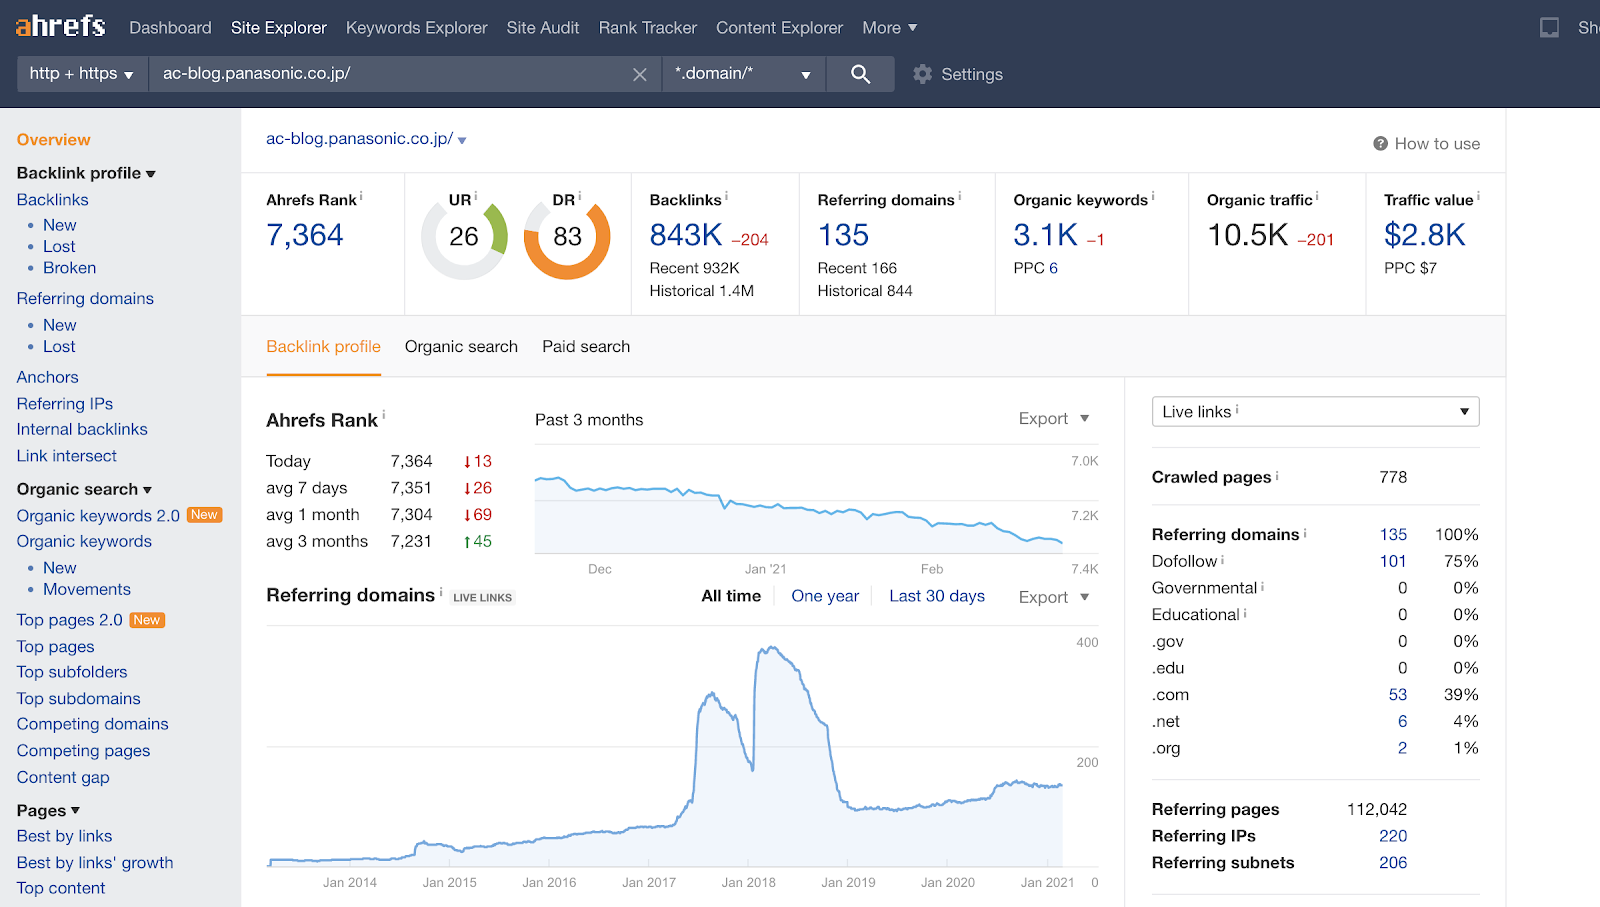Collapse the Organic search sidebar section

click(84, 489)
